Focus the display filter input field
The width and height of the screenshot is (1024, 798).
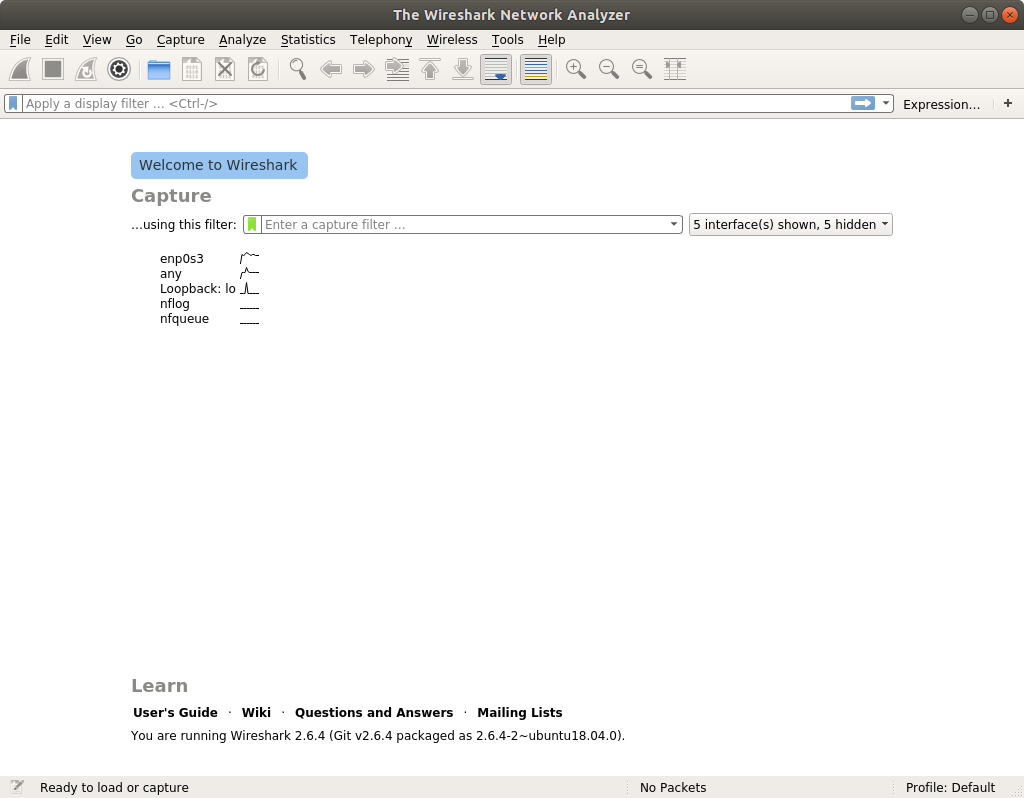[x=436, y=103]
